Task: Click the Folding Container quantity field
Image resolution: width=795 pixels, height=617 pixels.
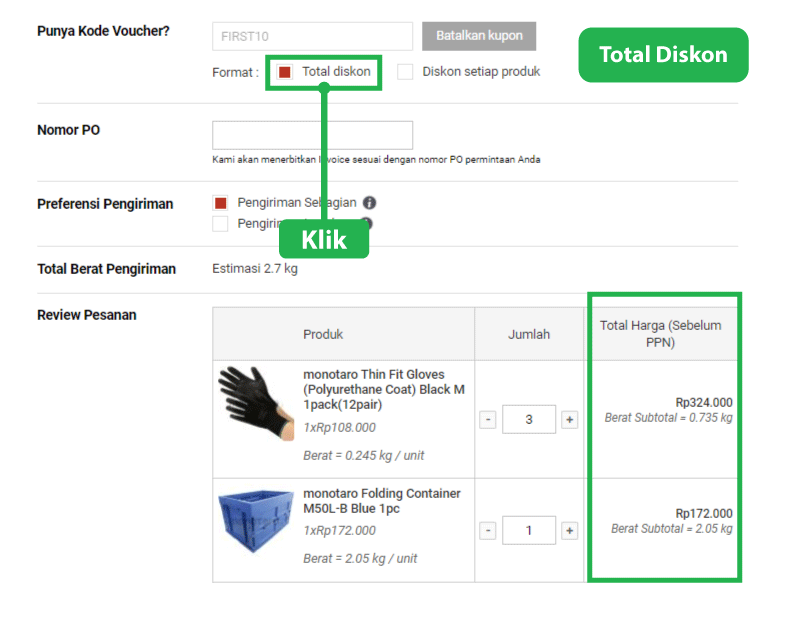Action: 528,530
